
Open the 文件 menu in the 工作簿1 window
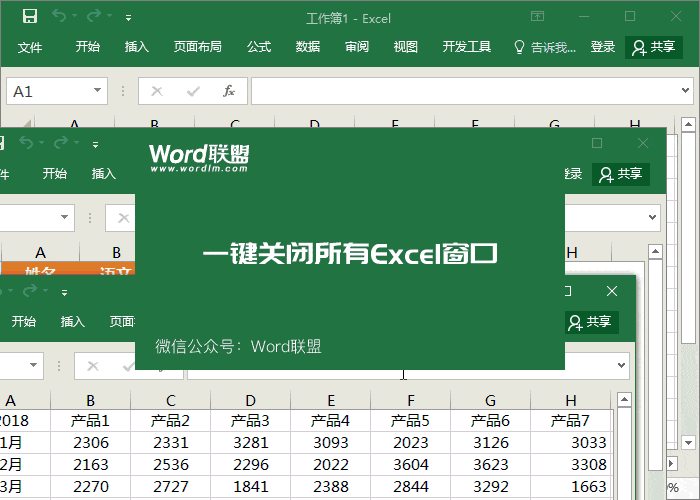tap(30, 47)
